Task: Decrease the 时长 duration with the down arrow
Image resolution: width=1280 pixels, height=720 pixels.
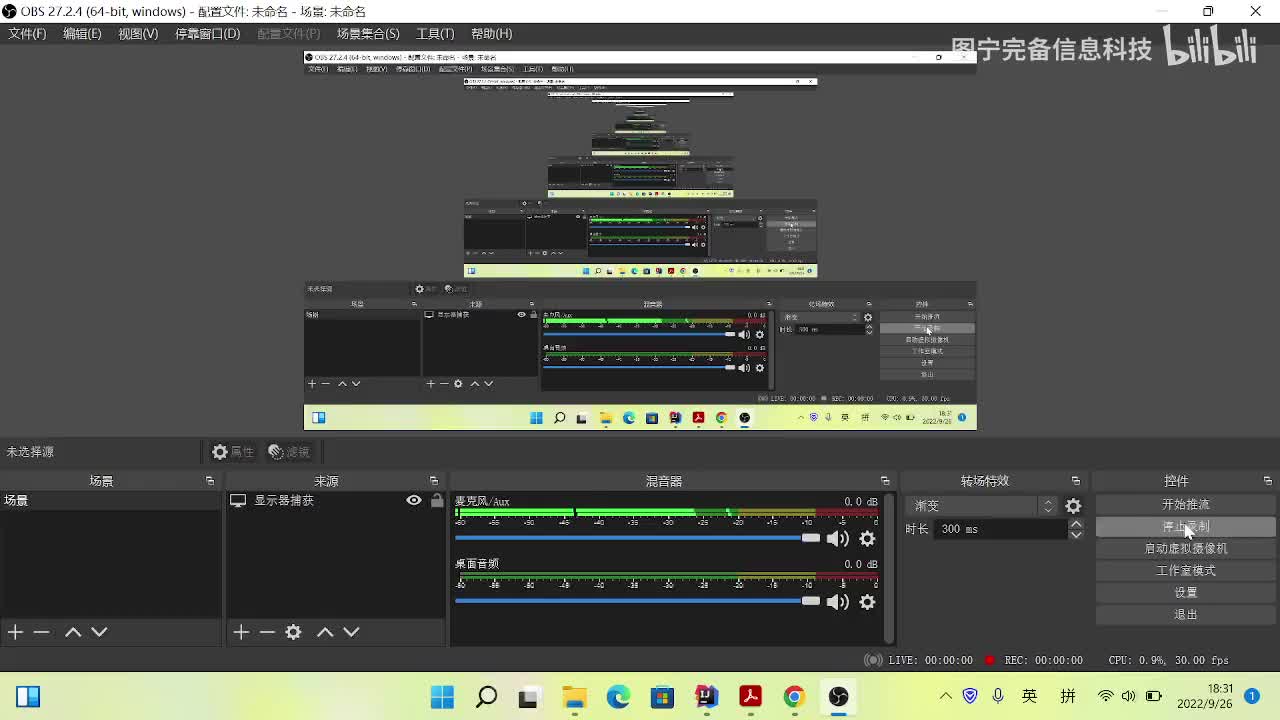Action: coord(1076,535)
